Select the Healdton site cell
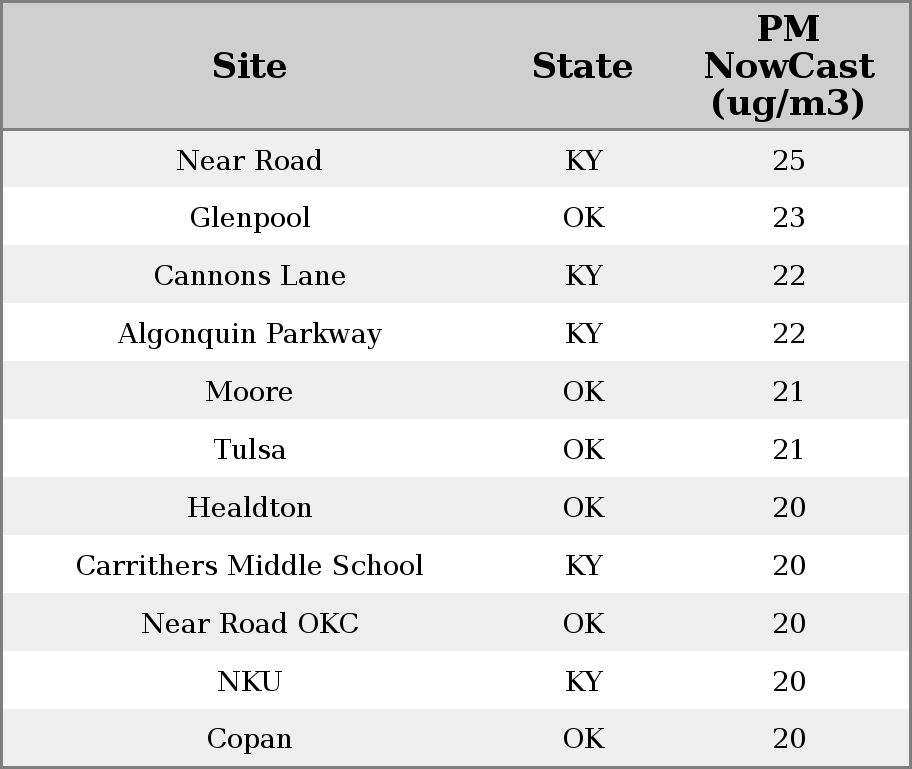 [x=249, y=508]
